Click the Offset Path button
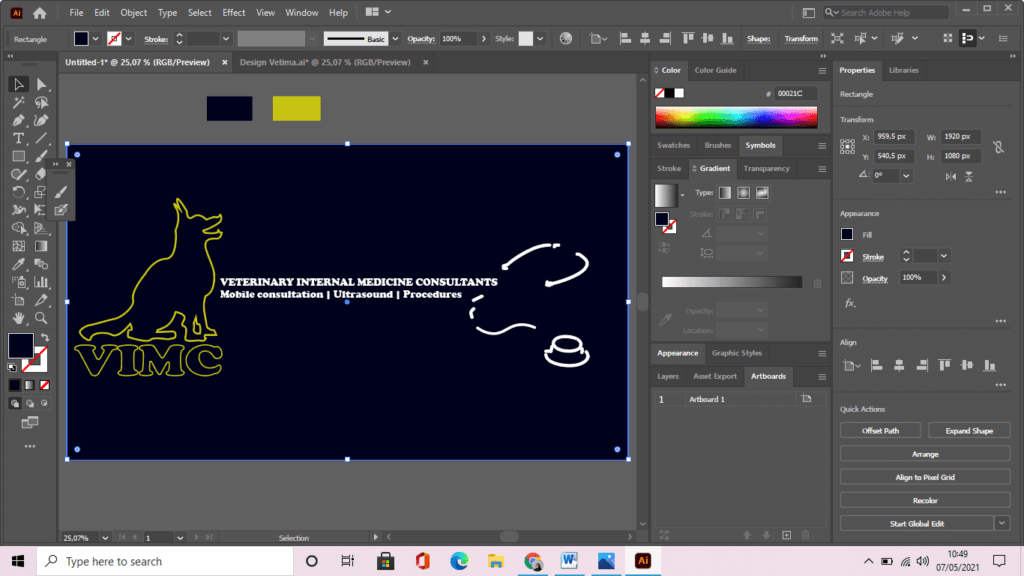This screenshot has height=576, width=1024. click(x=880, y=431)
